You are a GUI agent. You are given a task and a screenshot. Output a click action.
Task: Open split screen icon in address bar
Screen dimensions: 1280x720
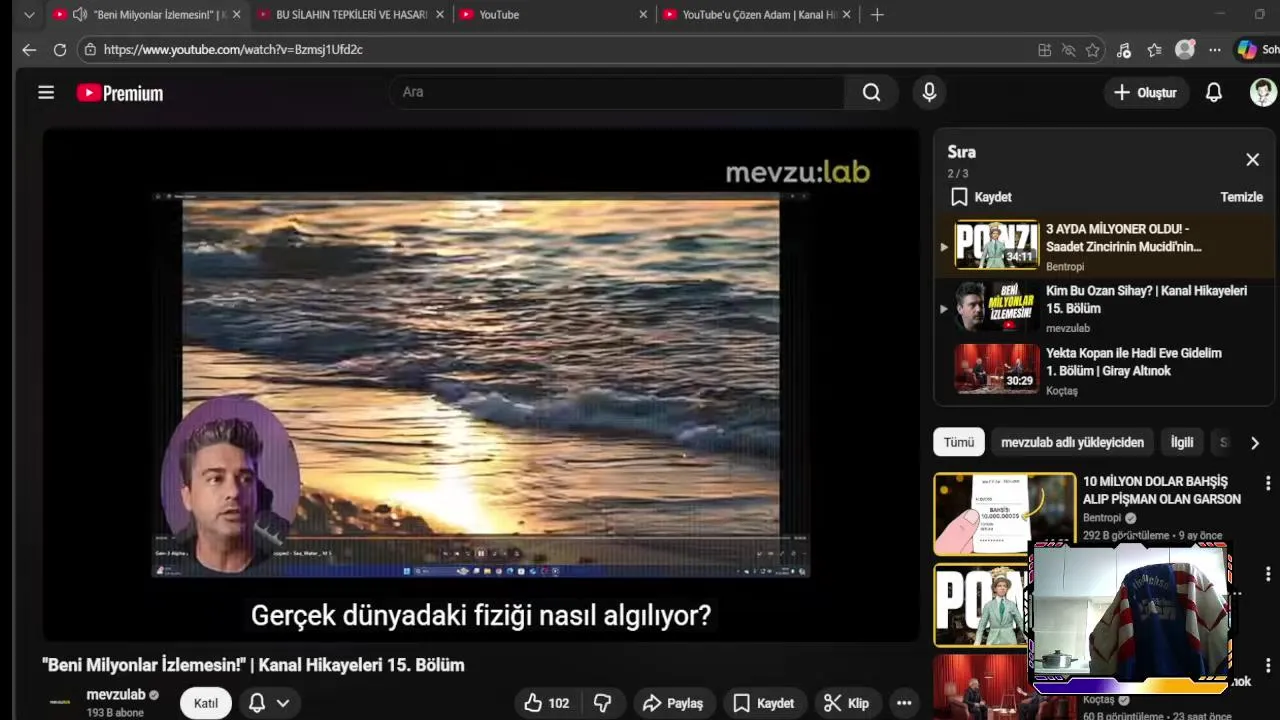[x=1044, y=50]
